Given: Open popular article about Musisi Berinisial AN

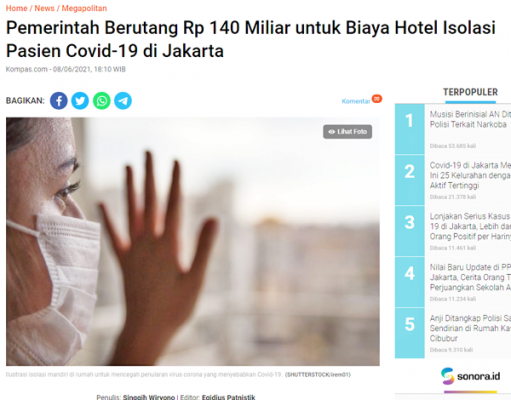Looking at the screenshot, I should pos(470,119).
